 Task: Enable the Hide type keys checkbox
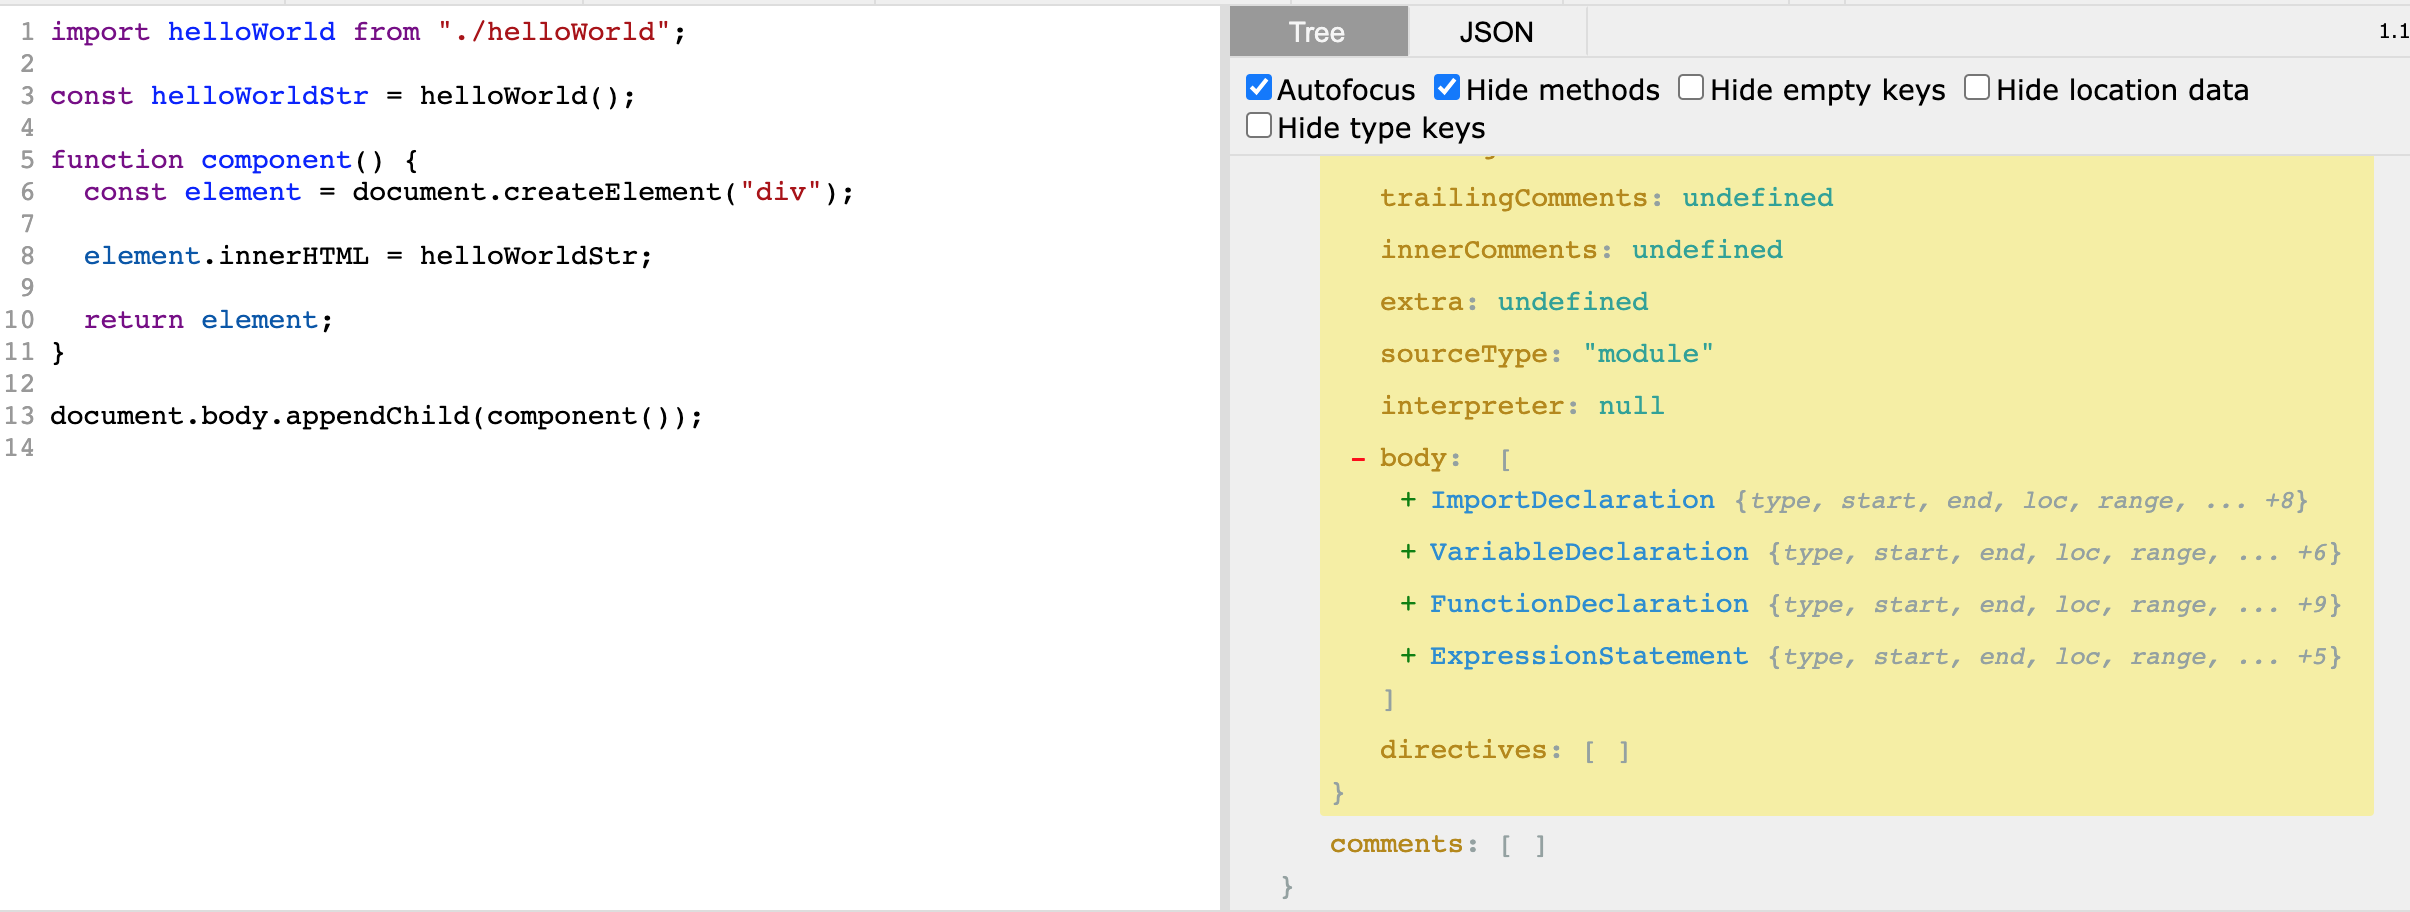coord(1259,126)
